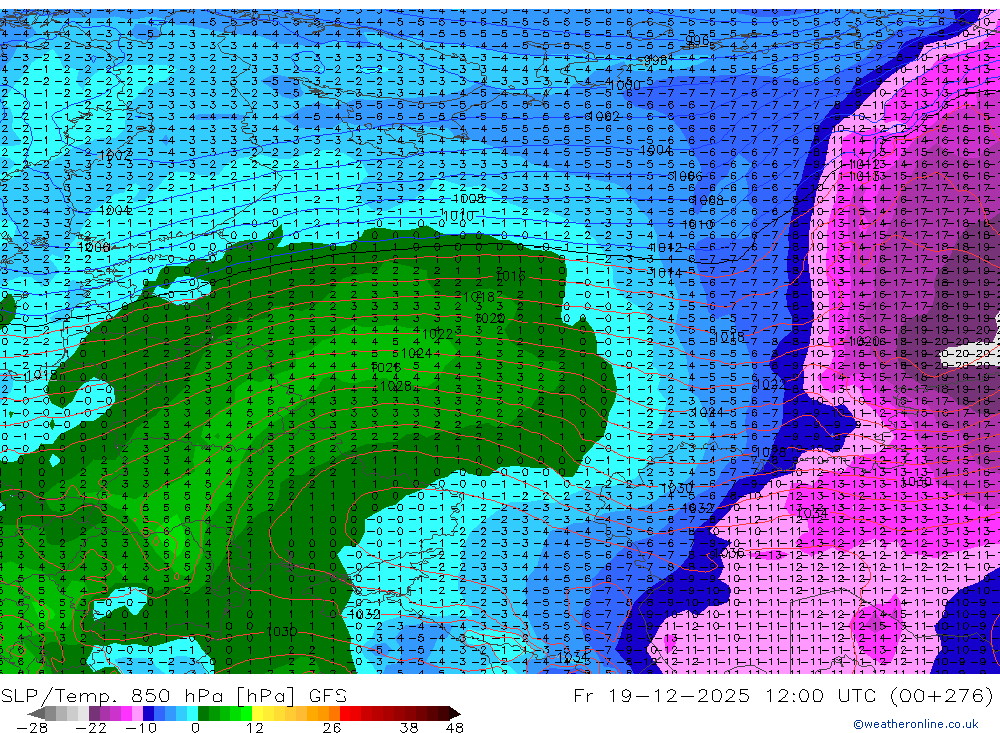Screen dimensions: 1000x733
Task: Click the '1016' isobar label
Action: (x=510, y=276)
